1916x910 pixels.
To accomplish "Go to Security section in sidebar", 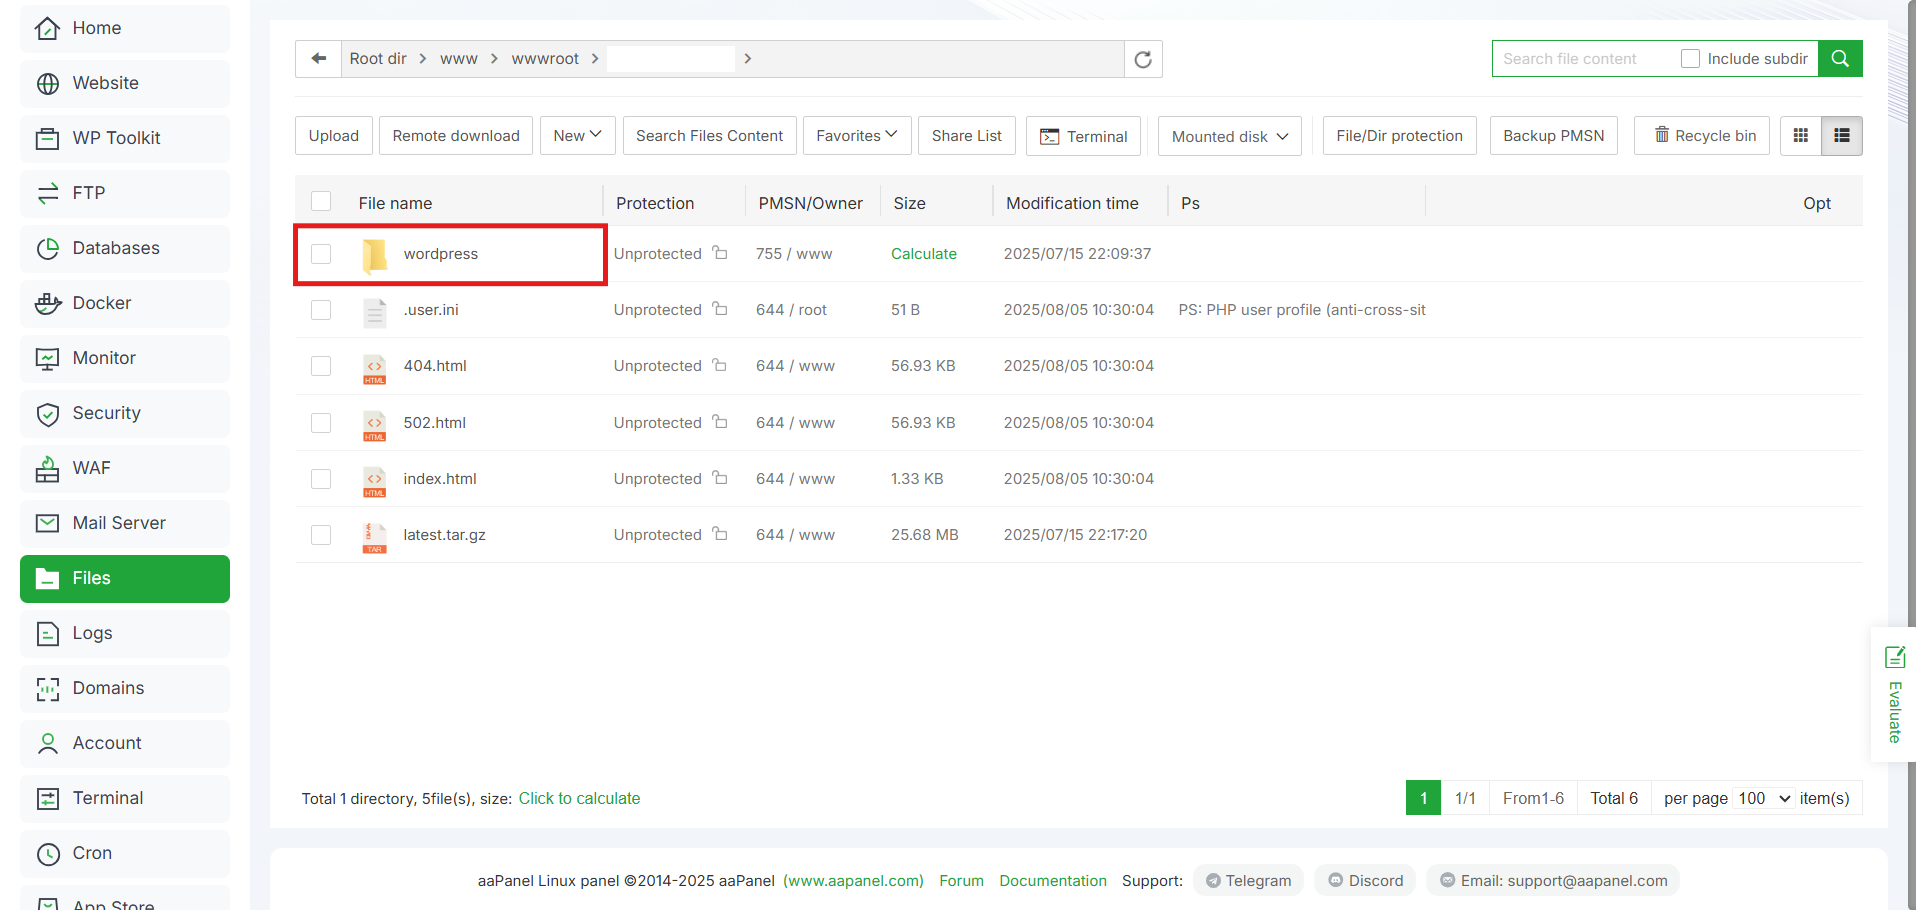I will click(x=106, y=413).
